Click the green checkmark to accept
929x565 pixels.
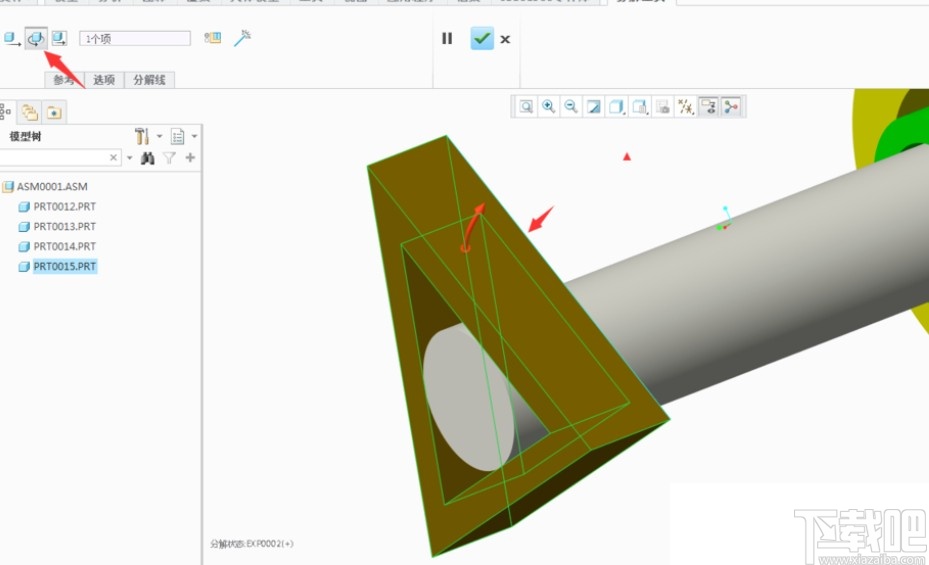click(x=482, y=39)
